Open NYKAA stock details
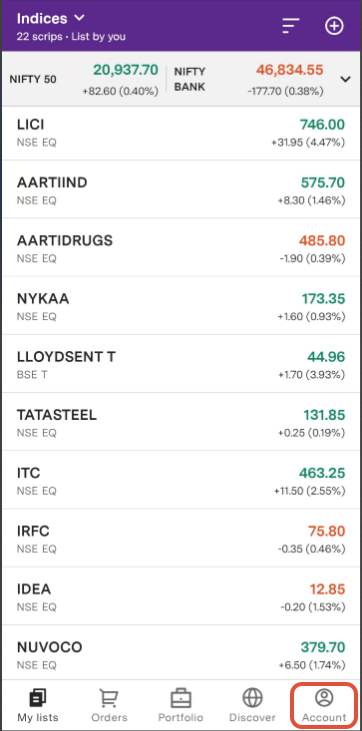This screenshot has width=362, height=731. (x=181, y=307)
